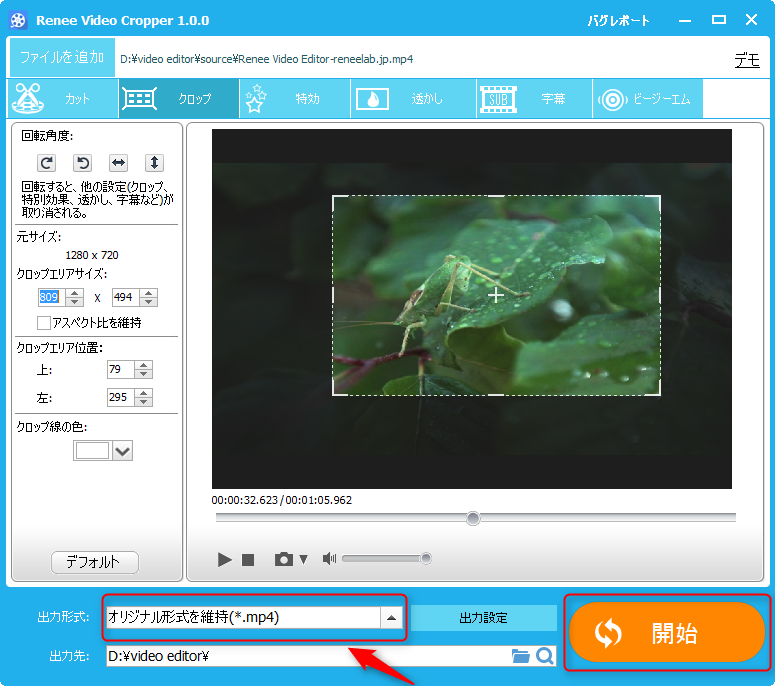Decrease crop height with down arrow
Viewport: 775px width, 686px height.
(148, 301)
